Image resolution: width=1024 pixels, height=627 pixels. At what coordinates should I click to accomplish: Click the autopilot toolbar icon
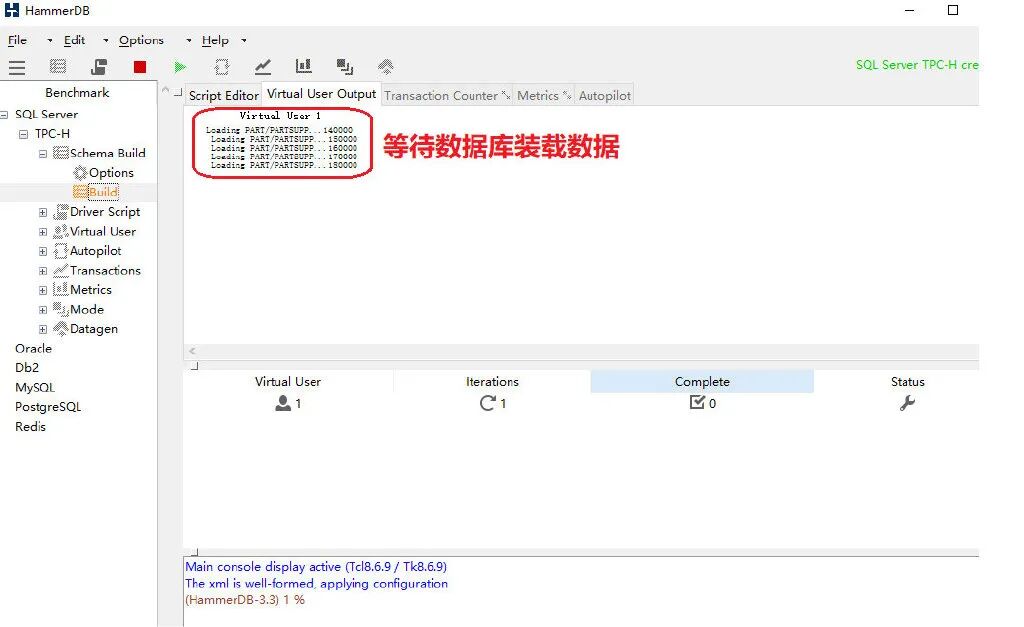[x=221, y=67]
